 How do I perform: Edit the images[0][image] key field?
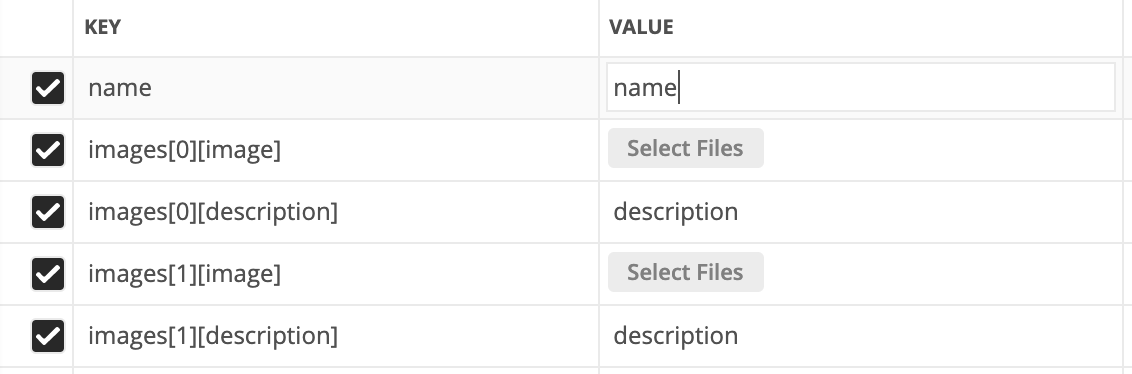click(x=336, y=150)
